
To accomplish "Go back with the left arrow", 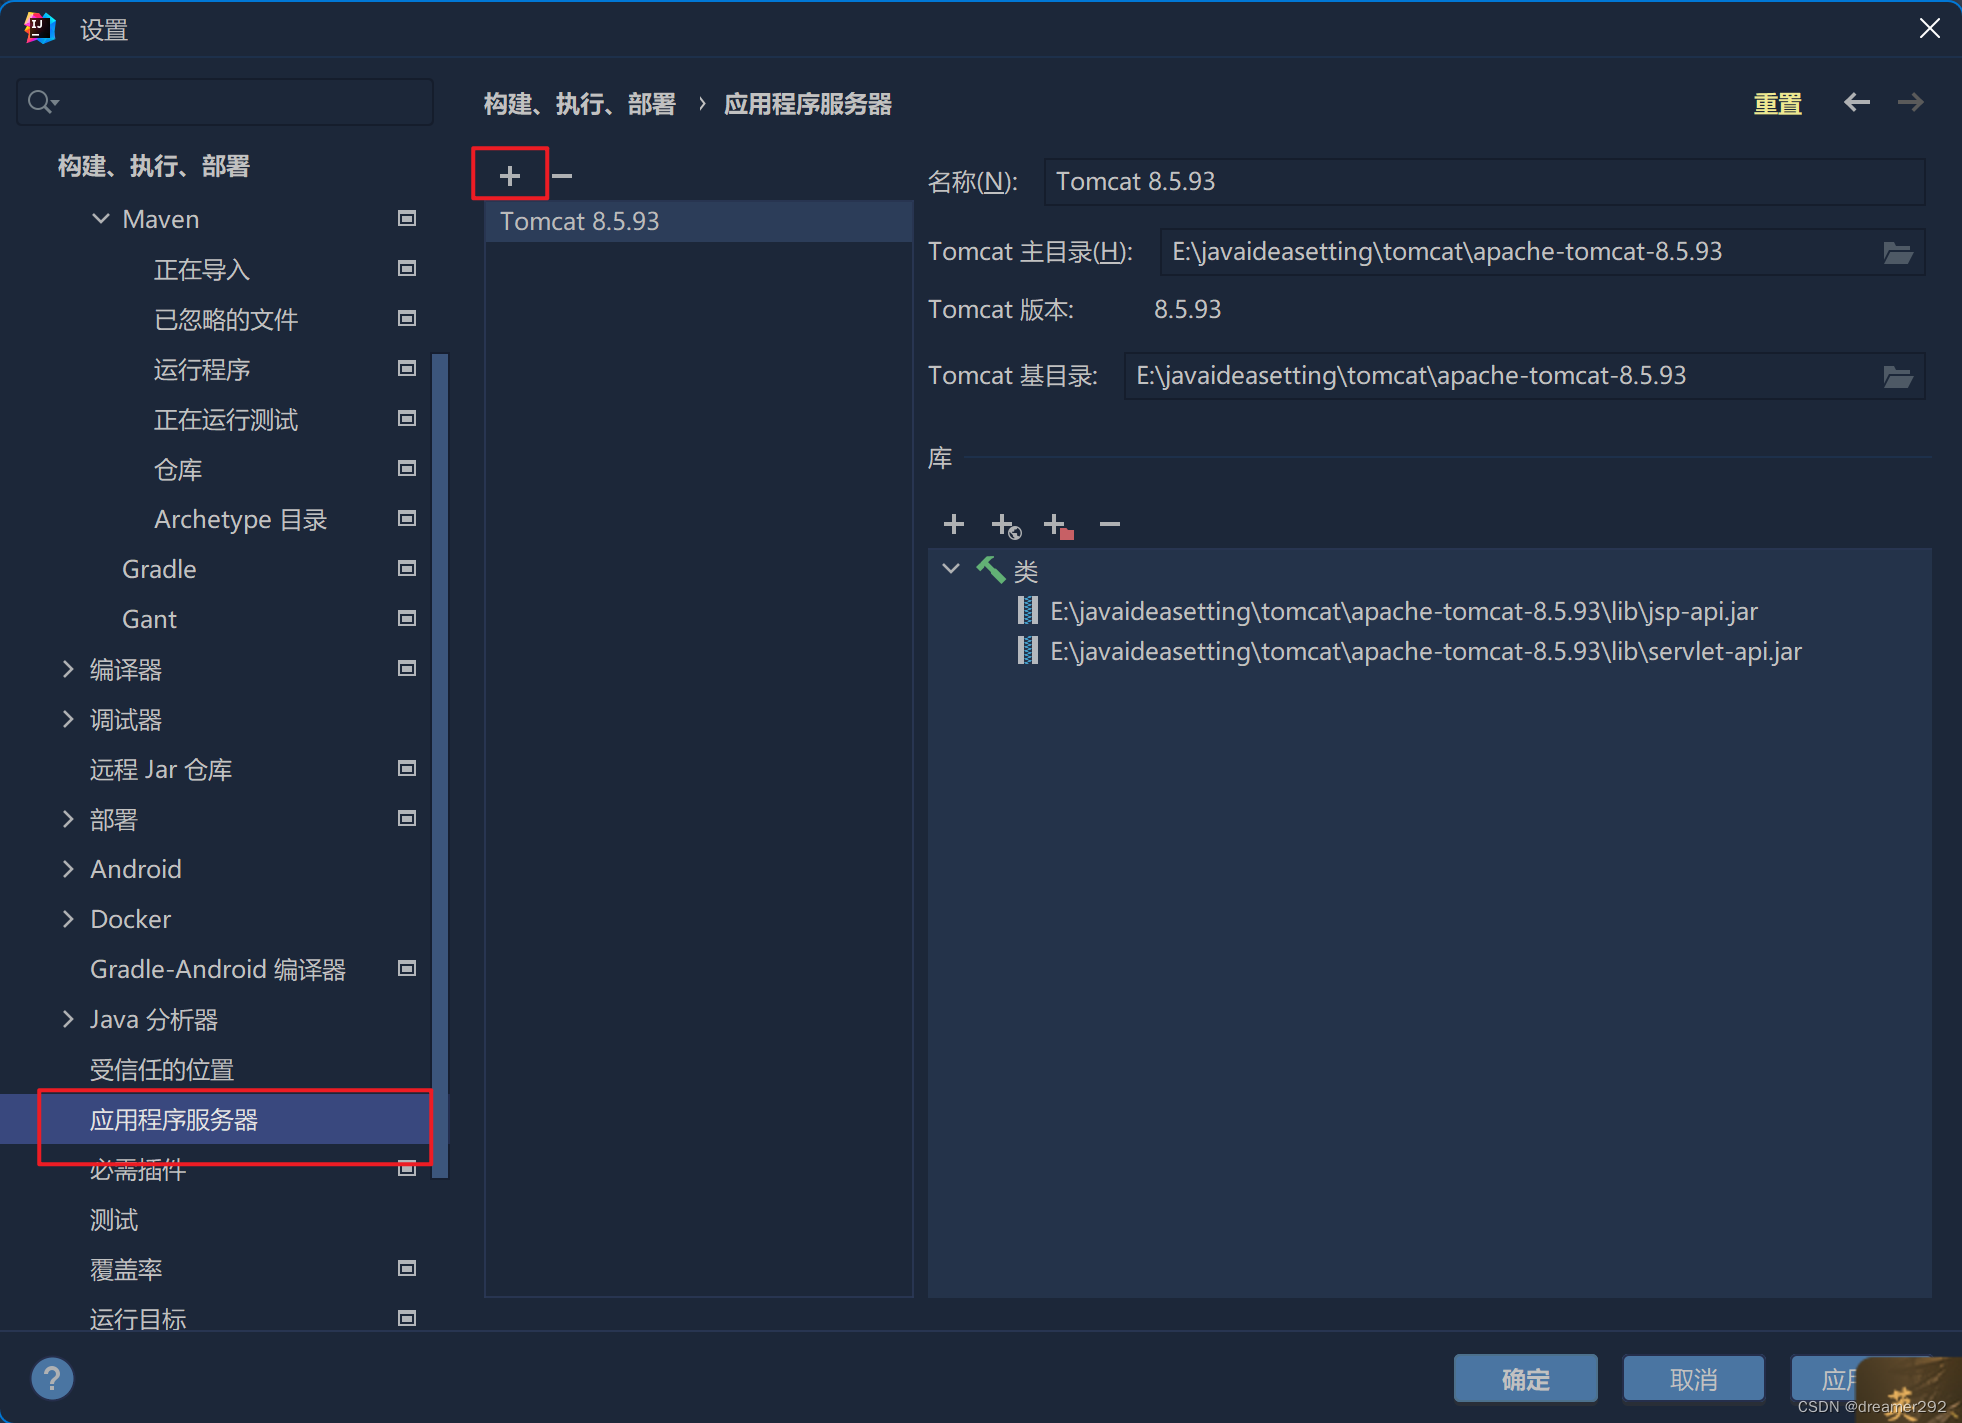I will (x=1857, y=103).
